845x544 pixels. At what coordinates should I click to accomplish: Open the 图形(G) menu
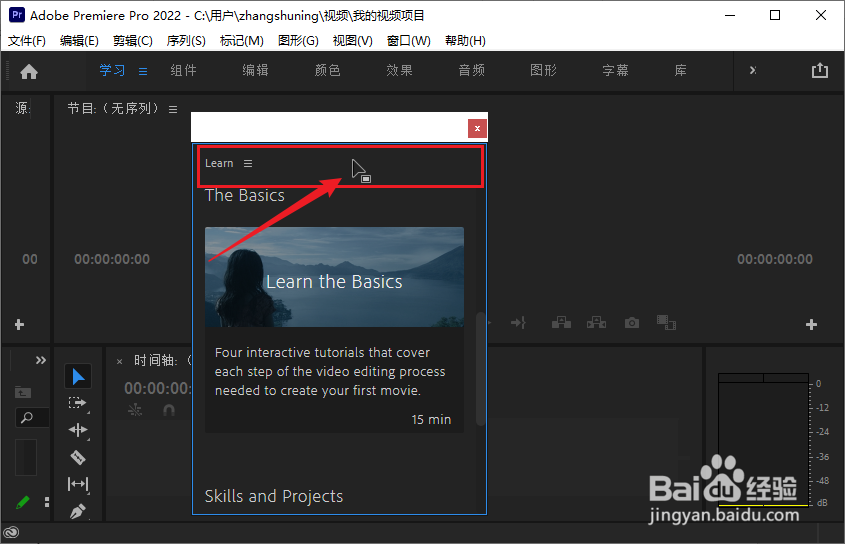click(x=298, y=40)
